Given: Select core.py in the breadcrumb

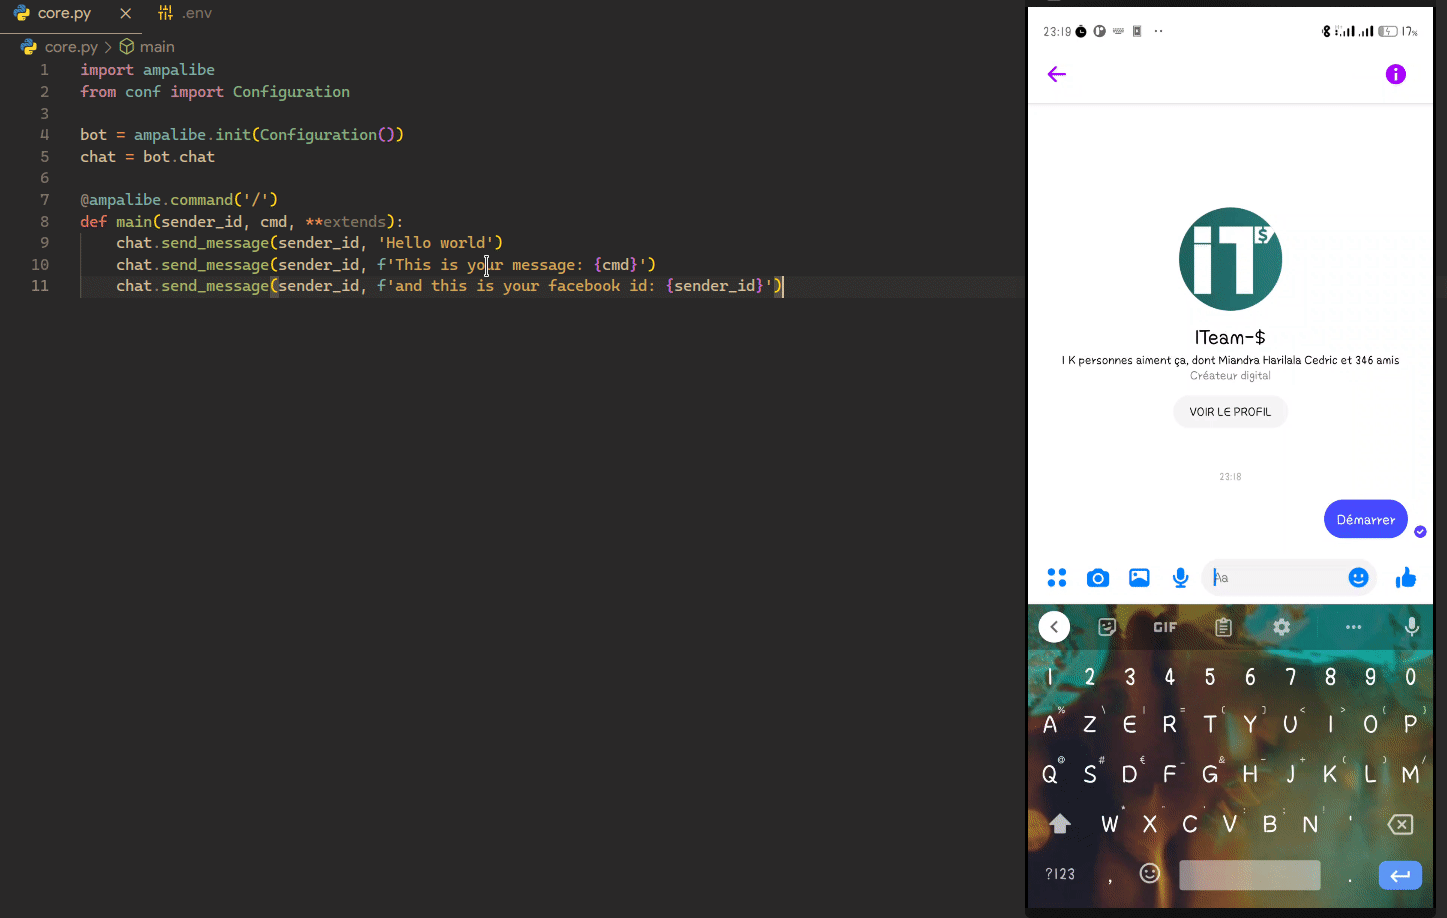Looking at the screenshot, I should 71,47.
